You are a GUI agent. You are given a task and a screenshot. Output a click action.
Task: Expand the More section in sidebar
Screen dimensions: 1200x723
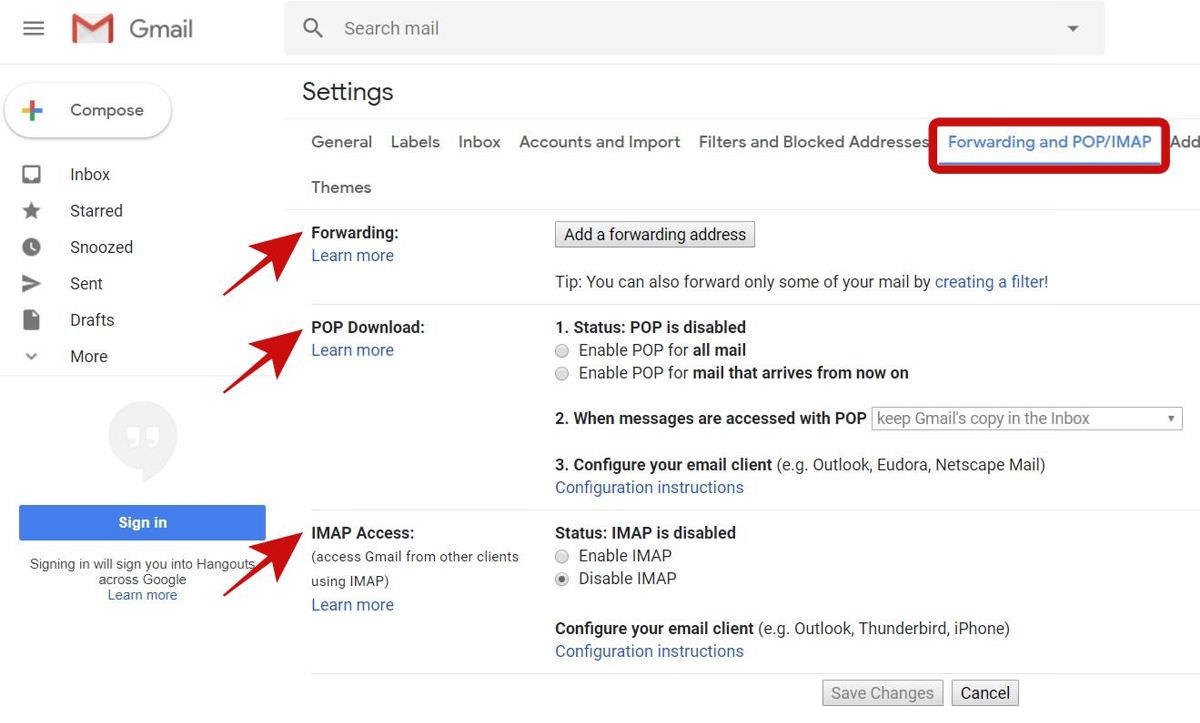click(31, 356)
